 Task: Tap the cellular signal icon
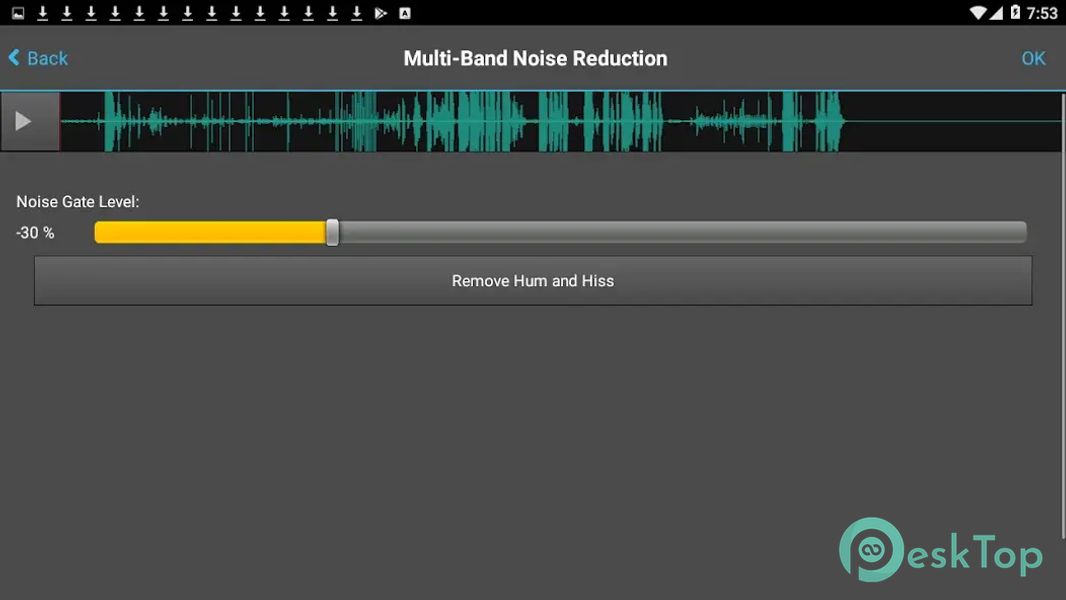(x=996, y=13)
